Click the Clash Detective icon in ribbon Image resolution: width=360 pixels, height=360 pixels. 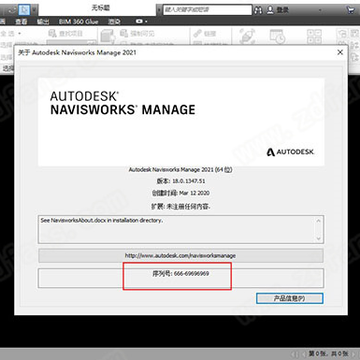(248, 36)
